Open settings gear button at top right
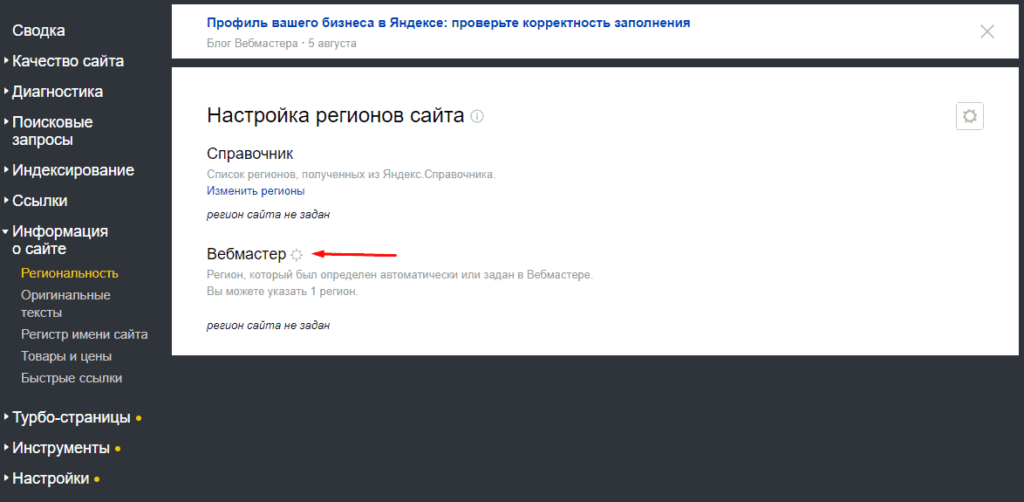This screenshot has width=1024, height=502. coord(969,116)
